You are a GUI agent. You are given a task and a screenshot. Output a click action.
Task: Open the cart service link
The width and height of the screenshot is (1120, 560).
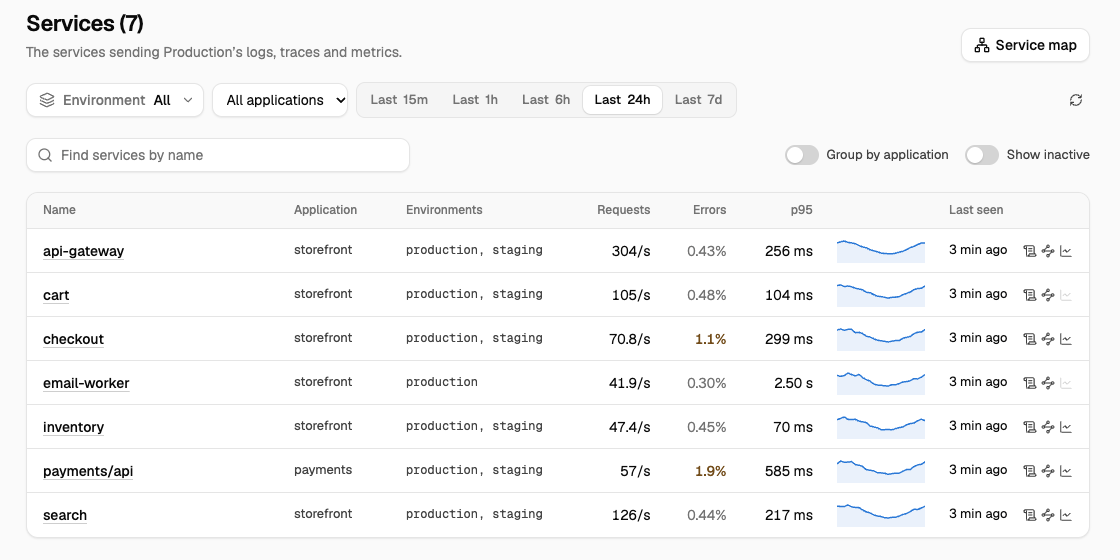point(56,296)
